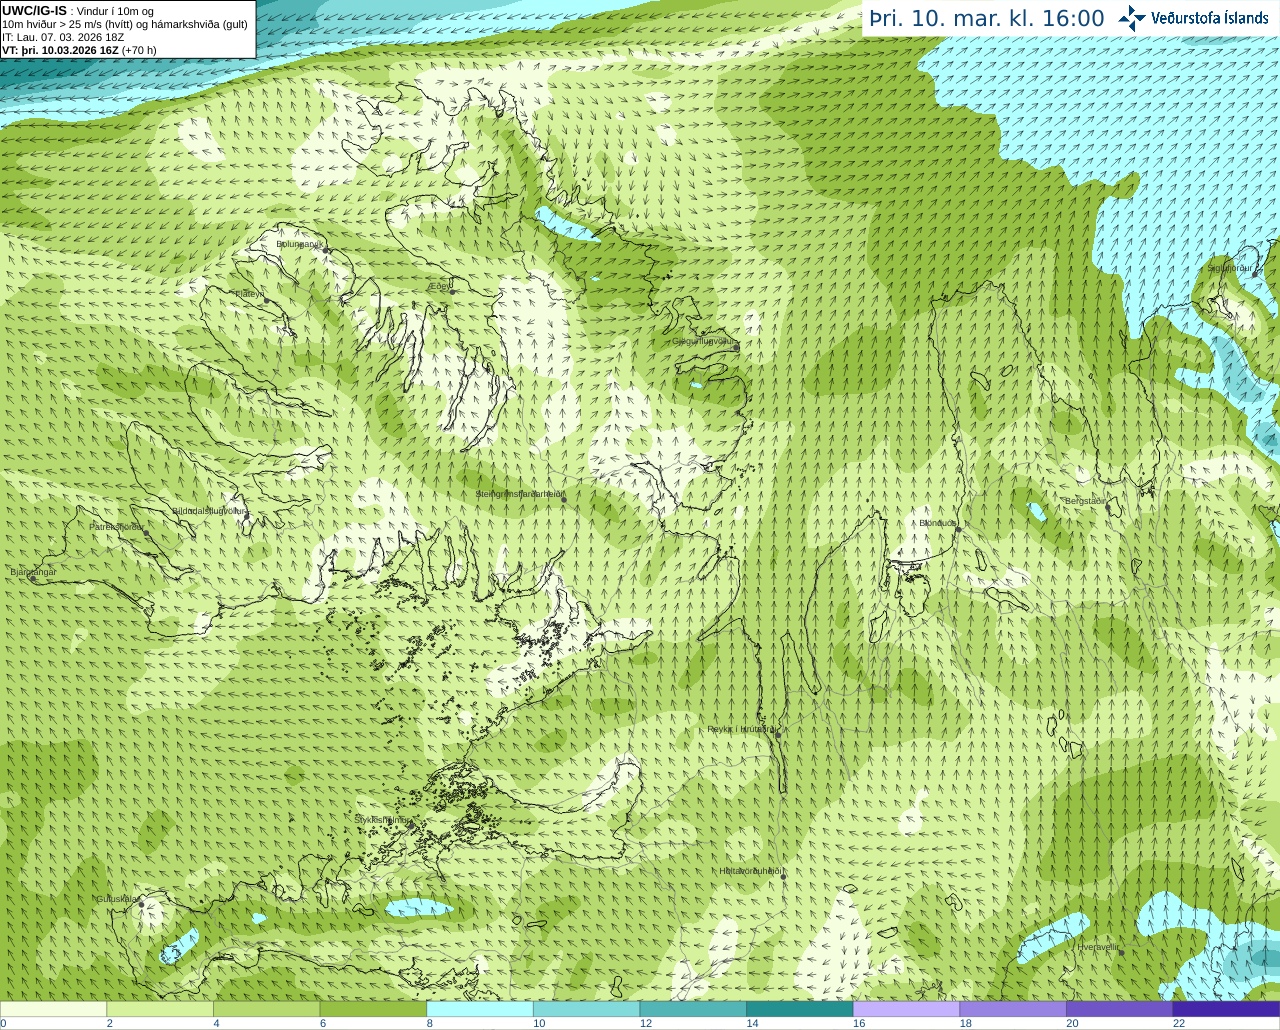The image size is (1280, 1030).
Task: Click the Bjargtangar station label
Action: click(33, 572)
